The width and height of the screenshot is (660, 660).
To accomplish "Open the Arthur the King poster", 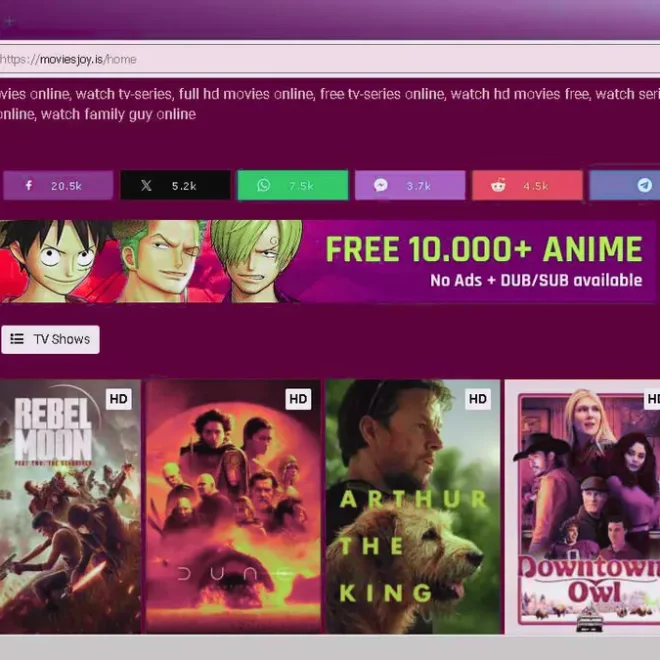I will (412, 506).
